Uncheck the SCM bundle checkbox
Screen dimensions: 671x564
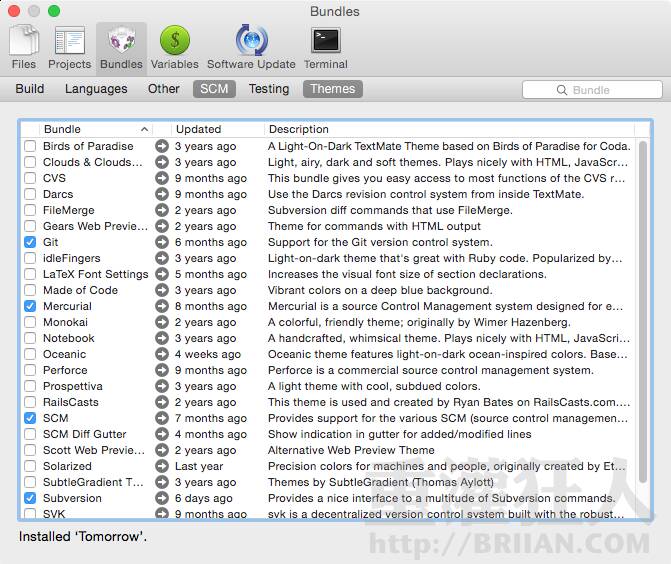point(30,418)
